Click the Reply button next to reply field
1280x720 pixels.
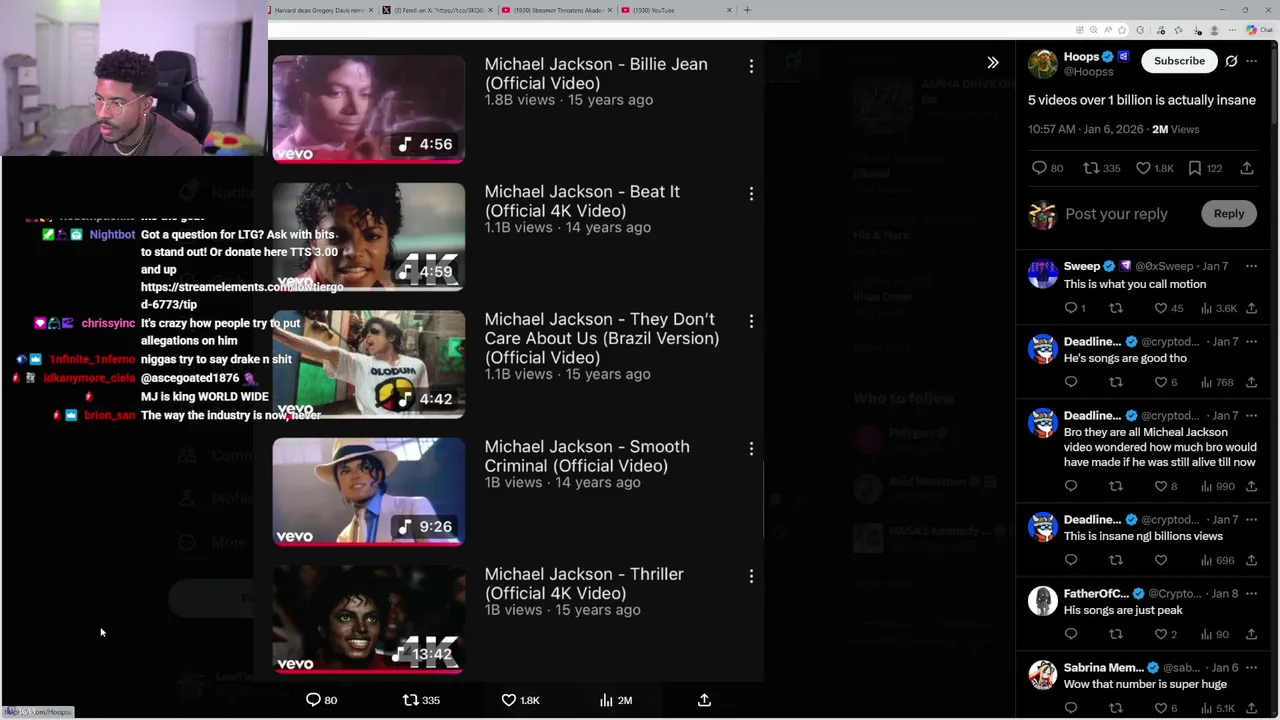point(1229,213)
